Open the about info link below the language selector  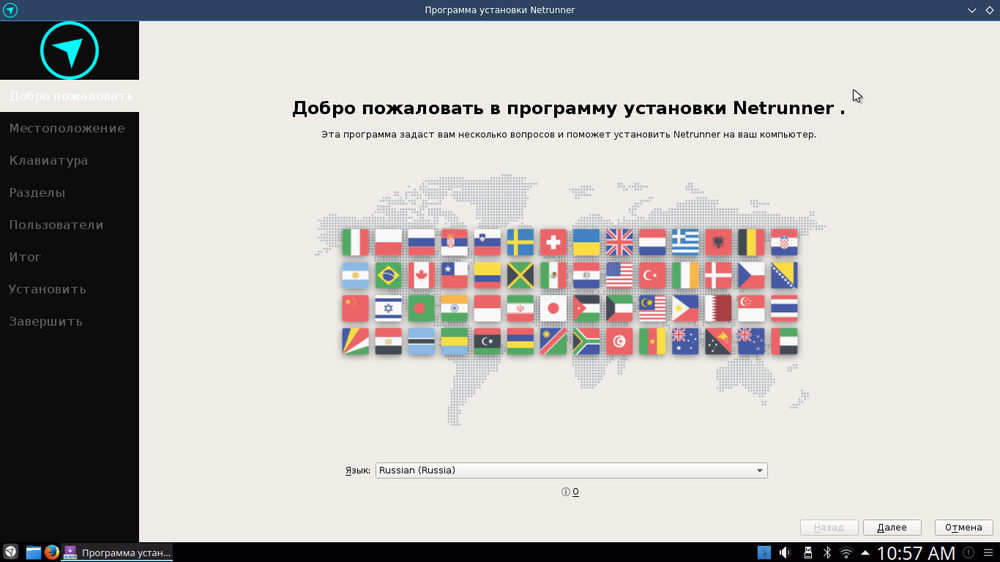click(570, 492)
